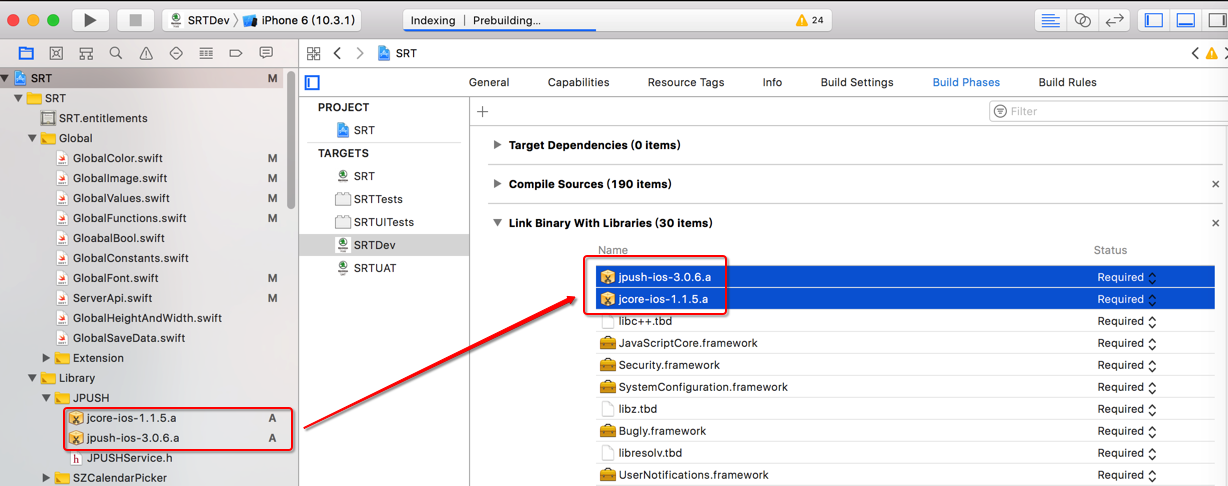Click the warning badge showing 24 issues
The width and height of the screenshot is (1228, 486).
[809, 20]
